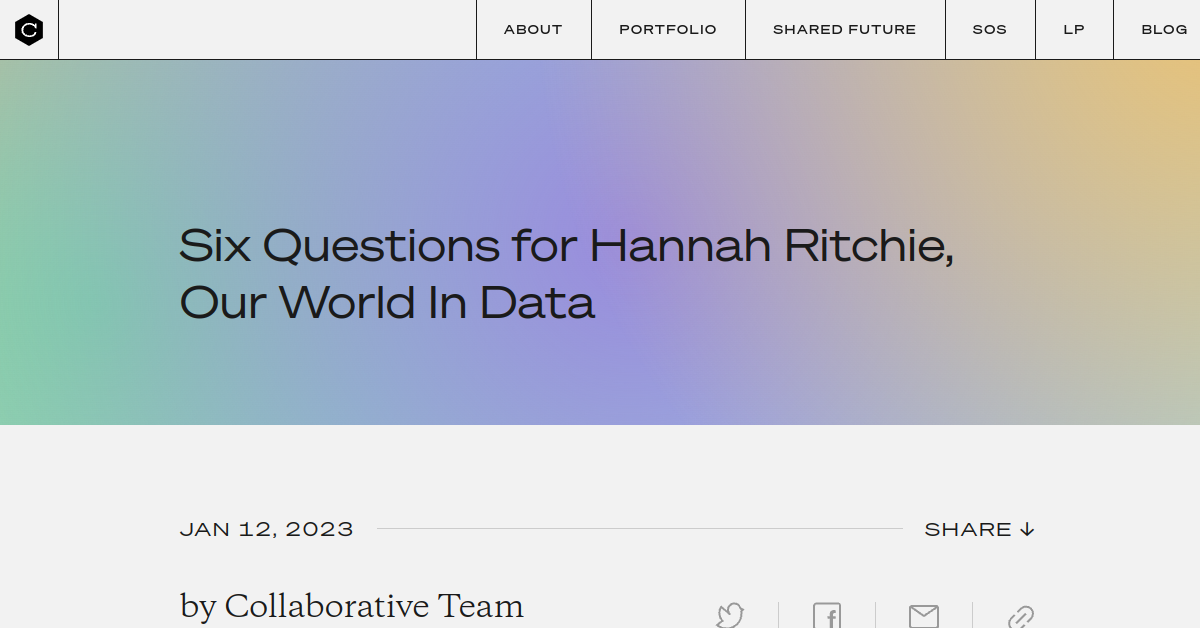Share the article on Facebook

[x=827, y=615]
